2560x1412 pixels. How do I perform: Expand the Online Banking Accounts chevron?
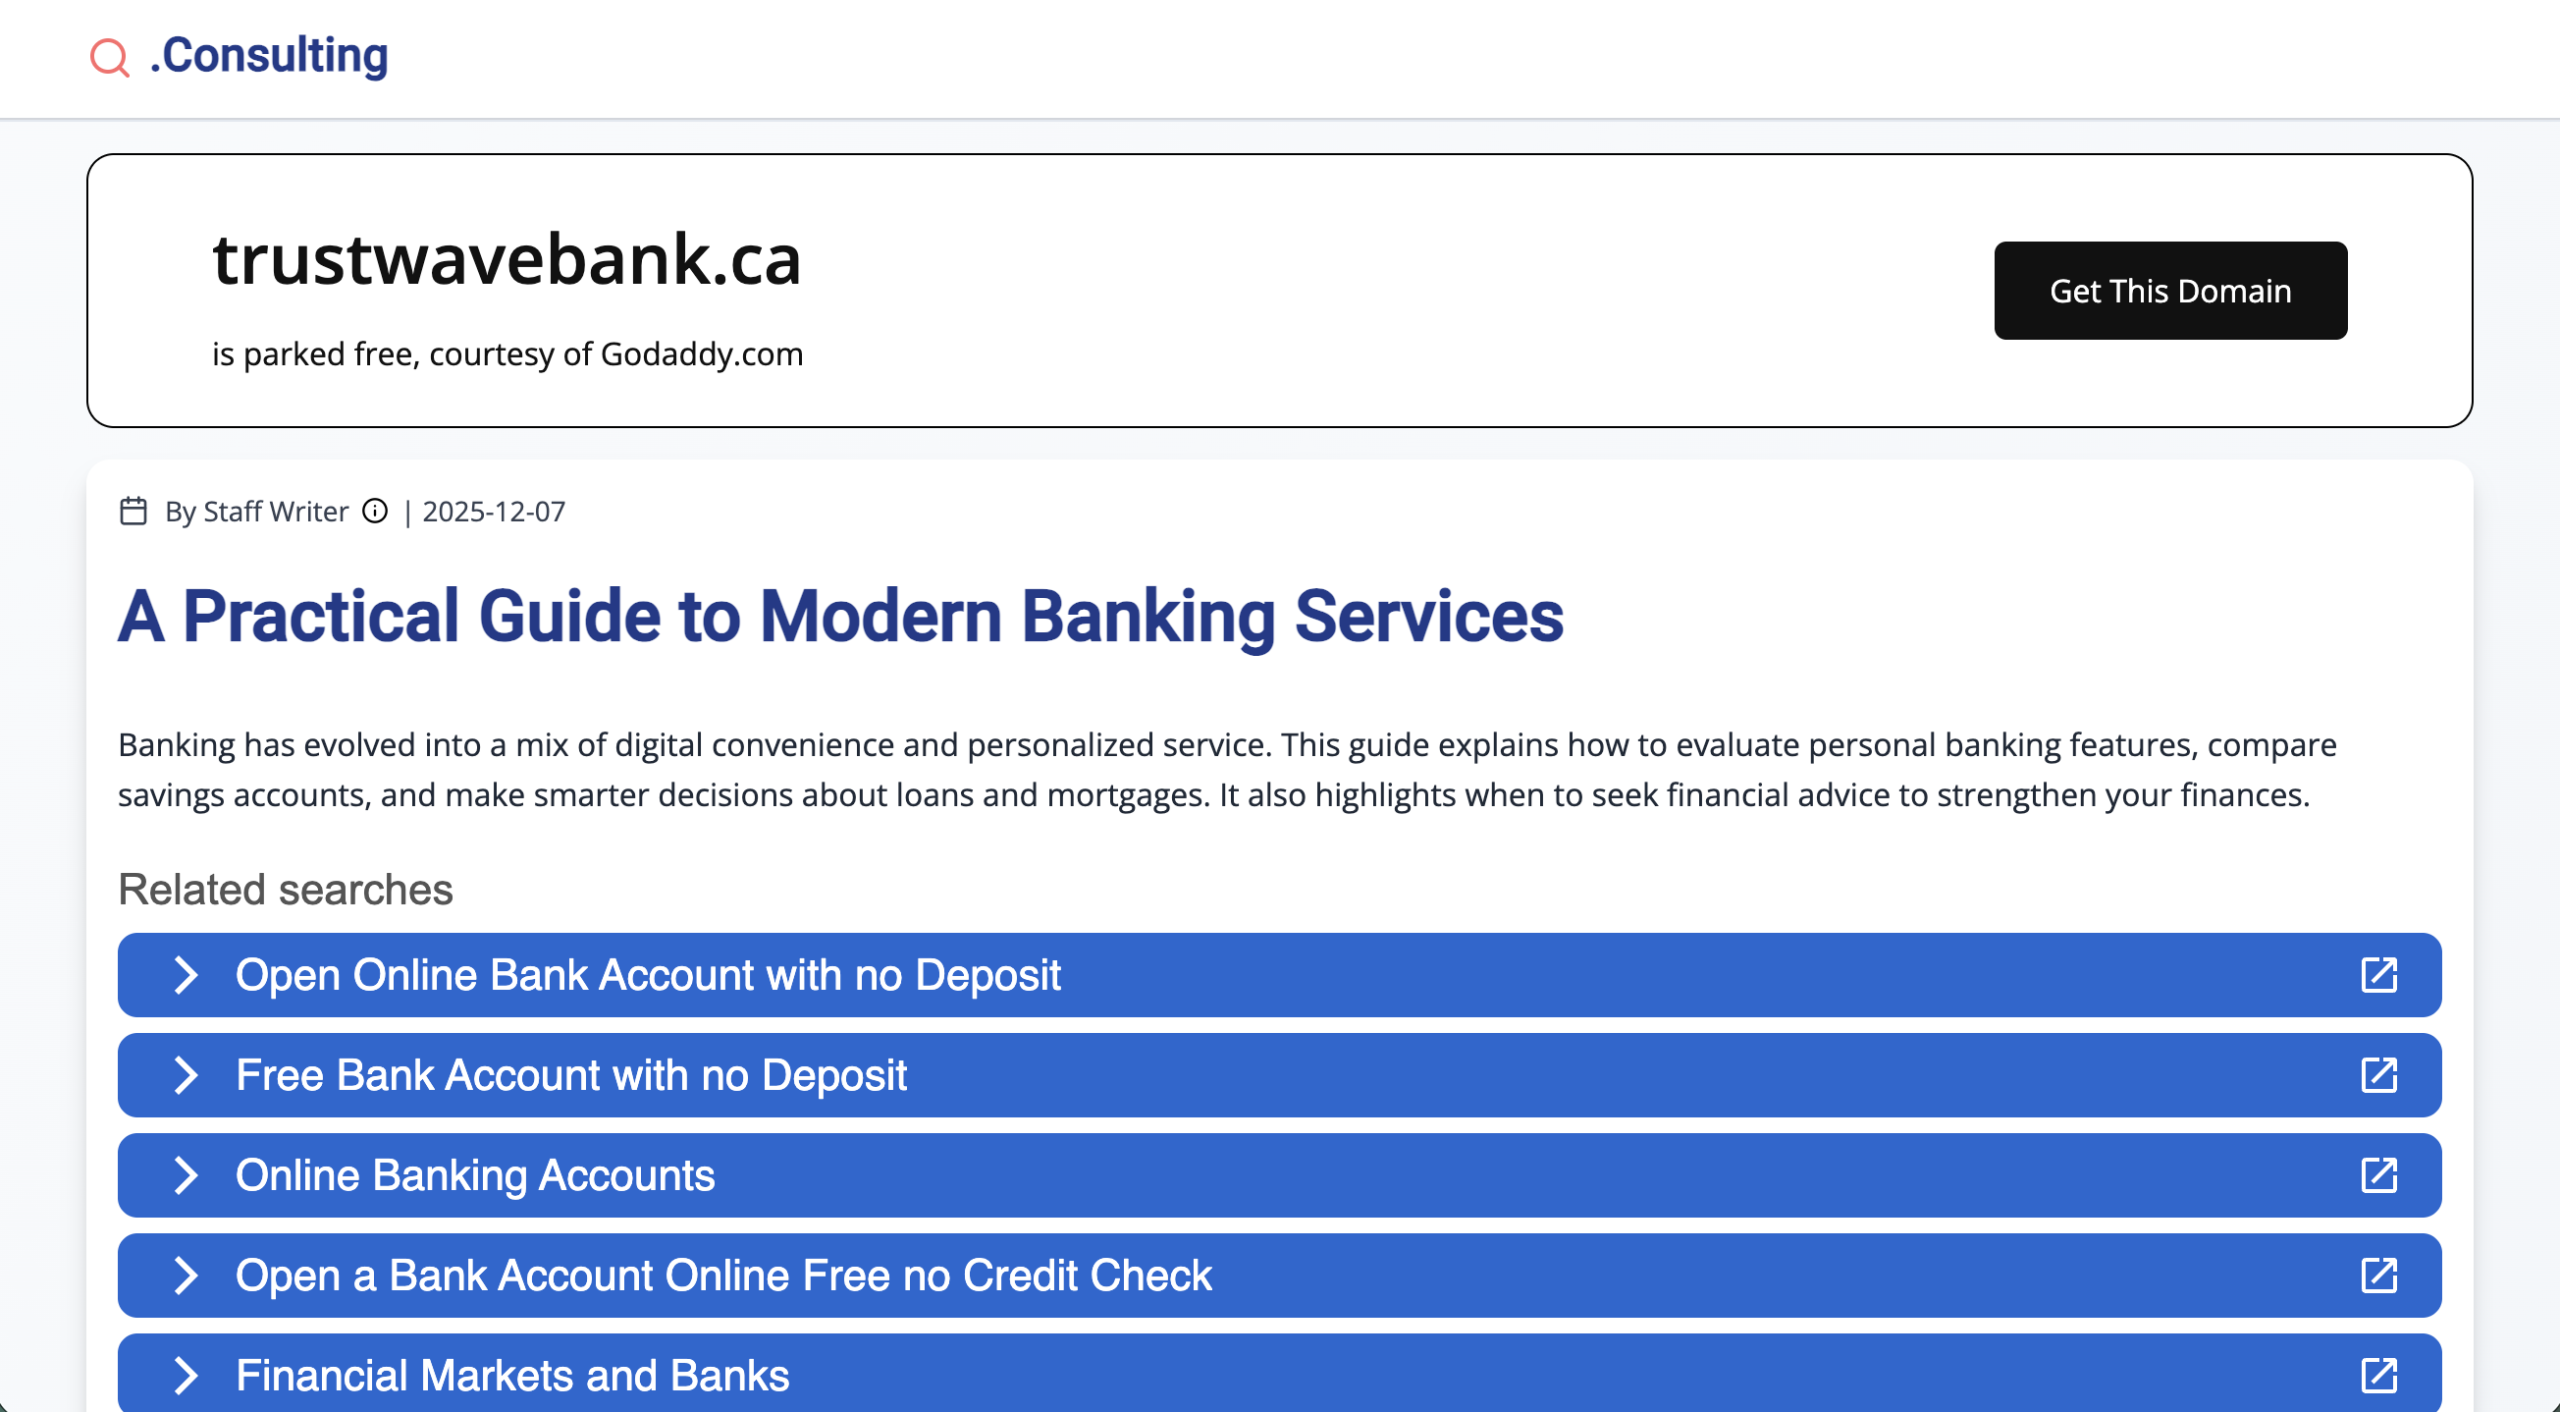[x=186, y=1175]
